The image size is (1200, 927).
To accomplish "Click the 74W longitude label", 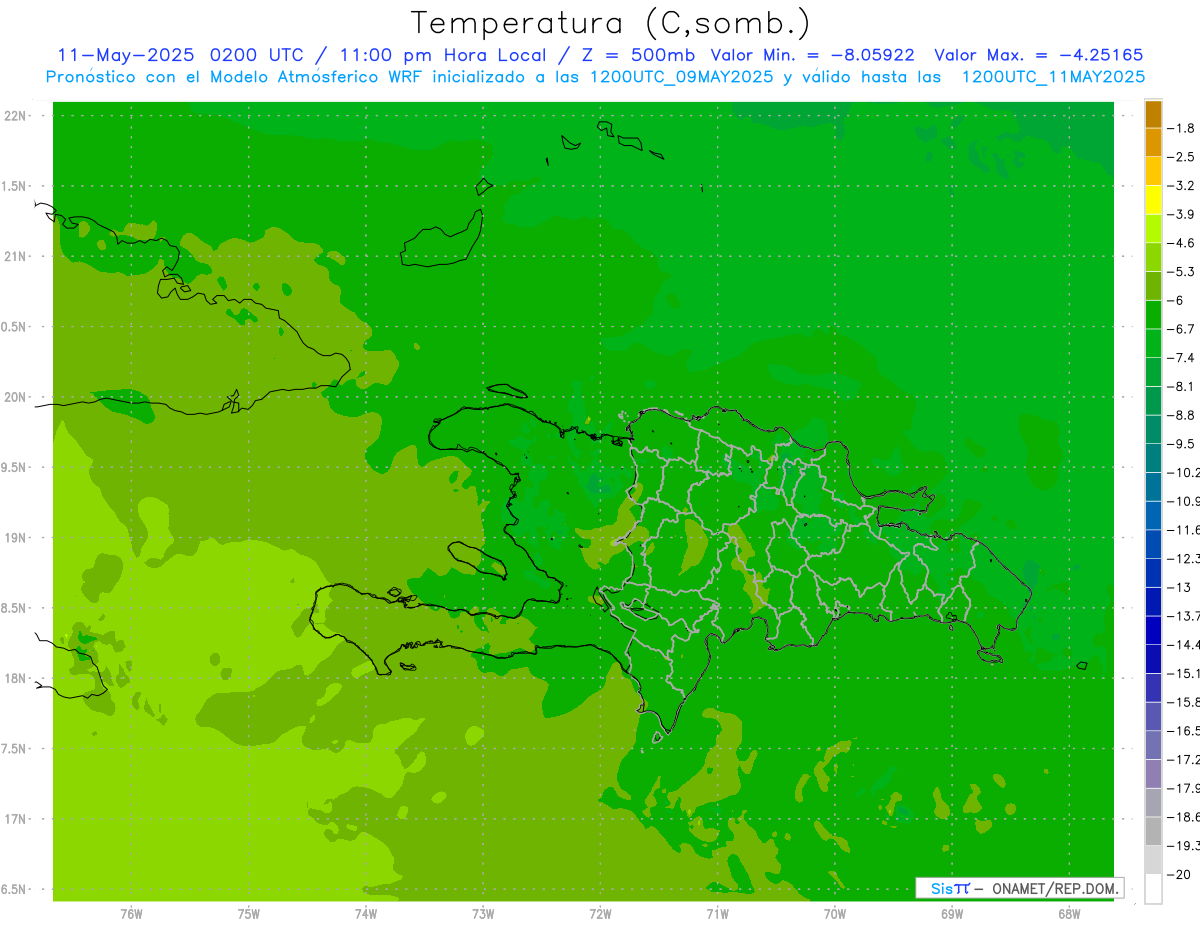I will click(366, 914).
